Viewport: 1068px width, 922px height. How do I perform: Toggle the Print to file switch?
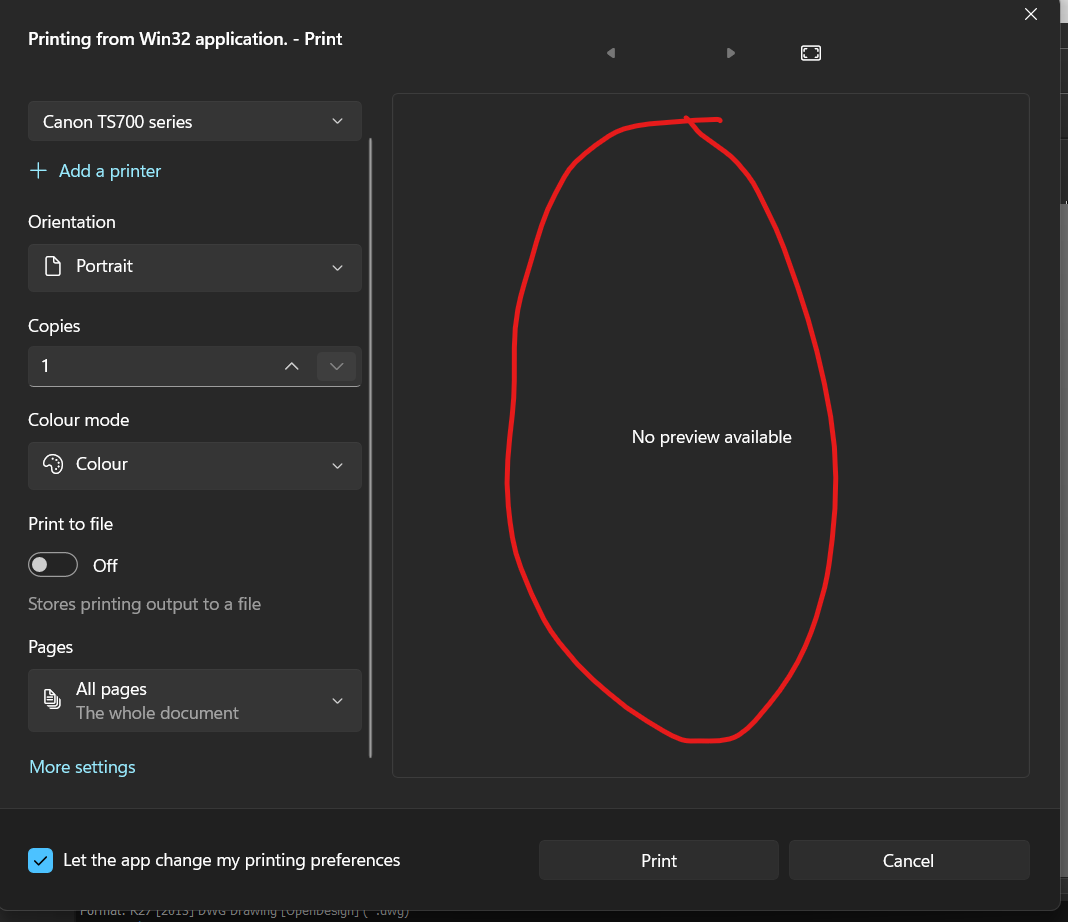pos(53,565)
